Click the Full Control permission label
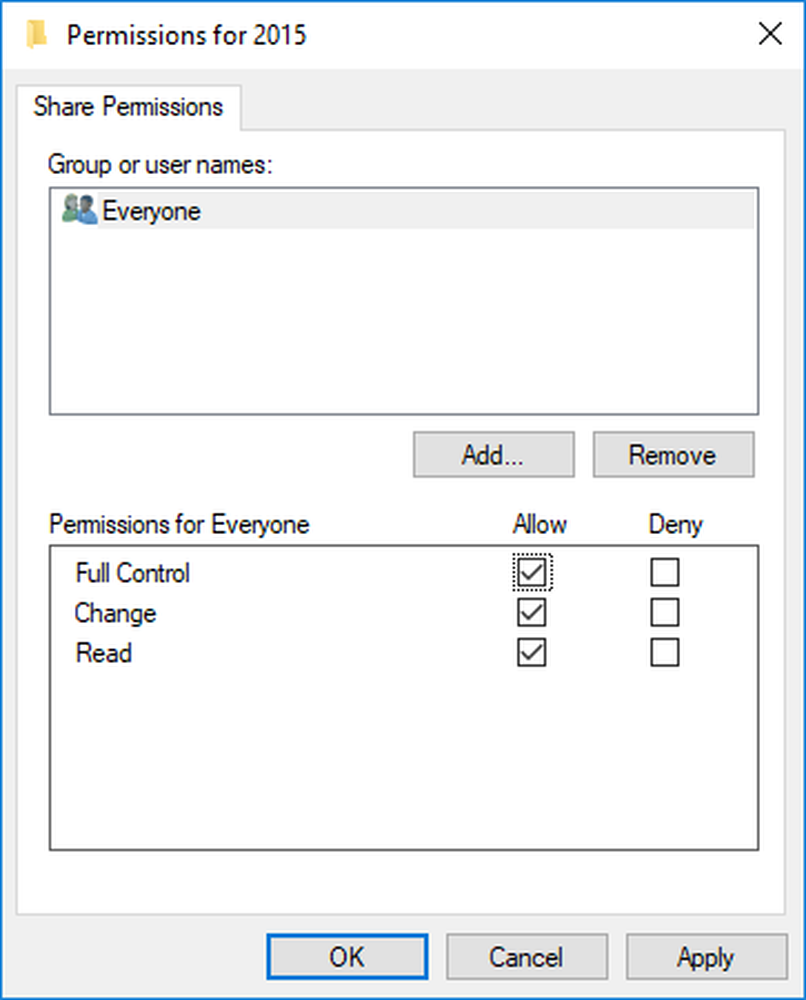 coord(132,574)
